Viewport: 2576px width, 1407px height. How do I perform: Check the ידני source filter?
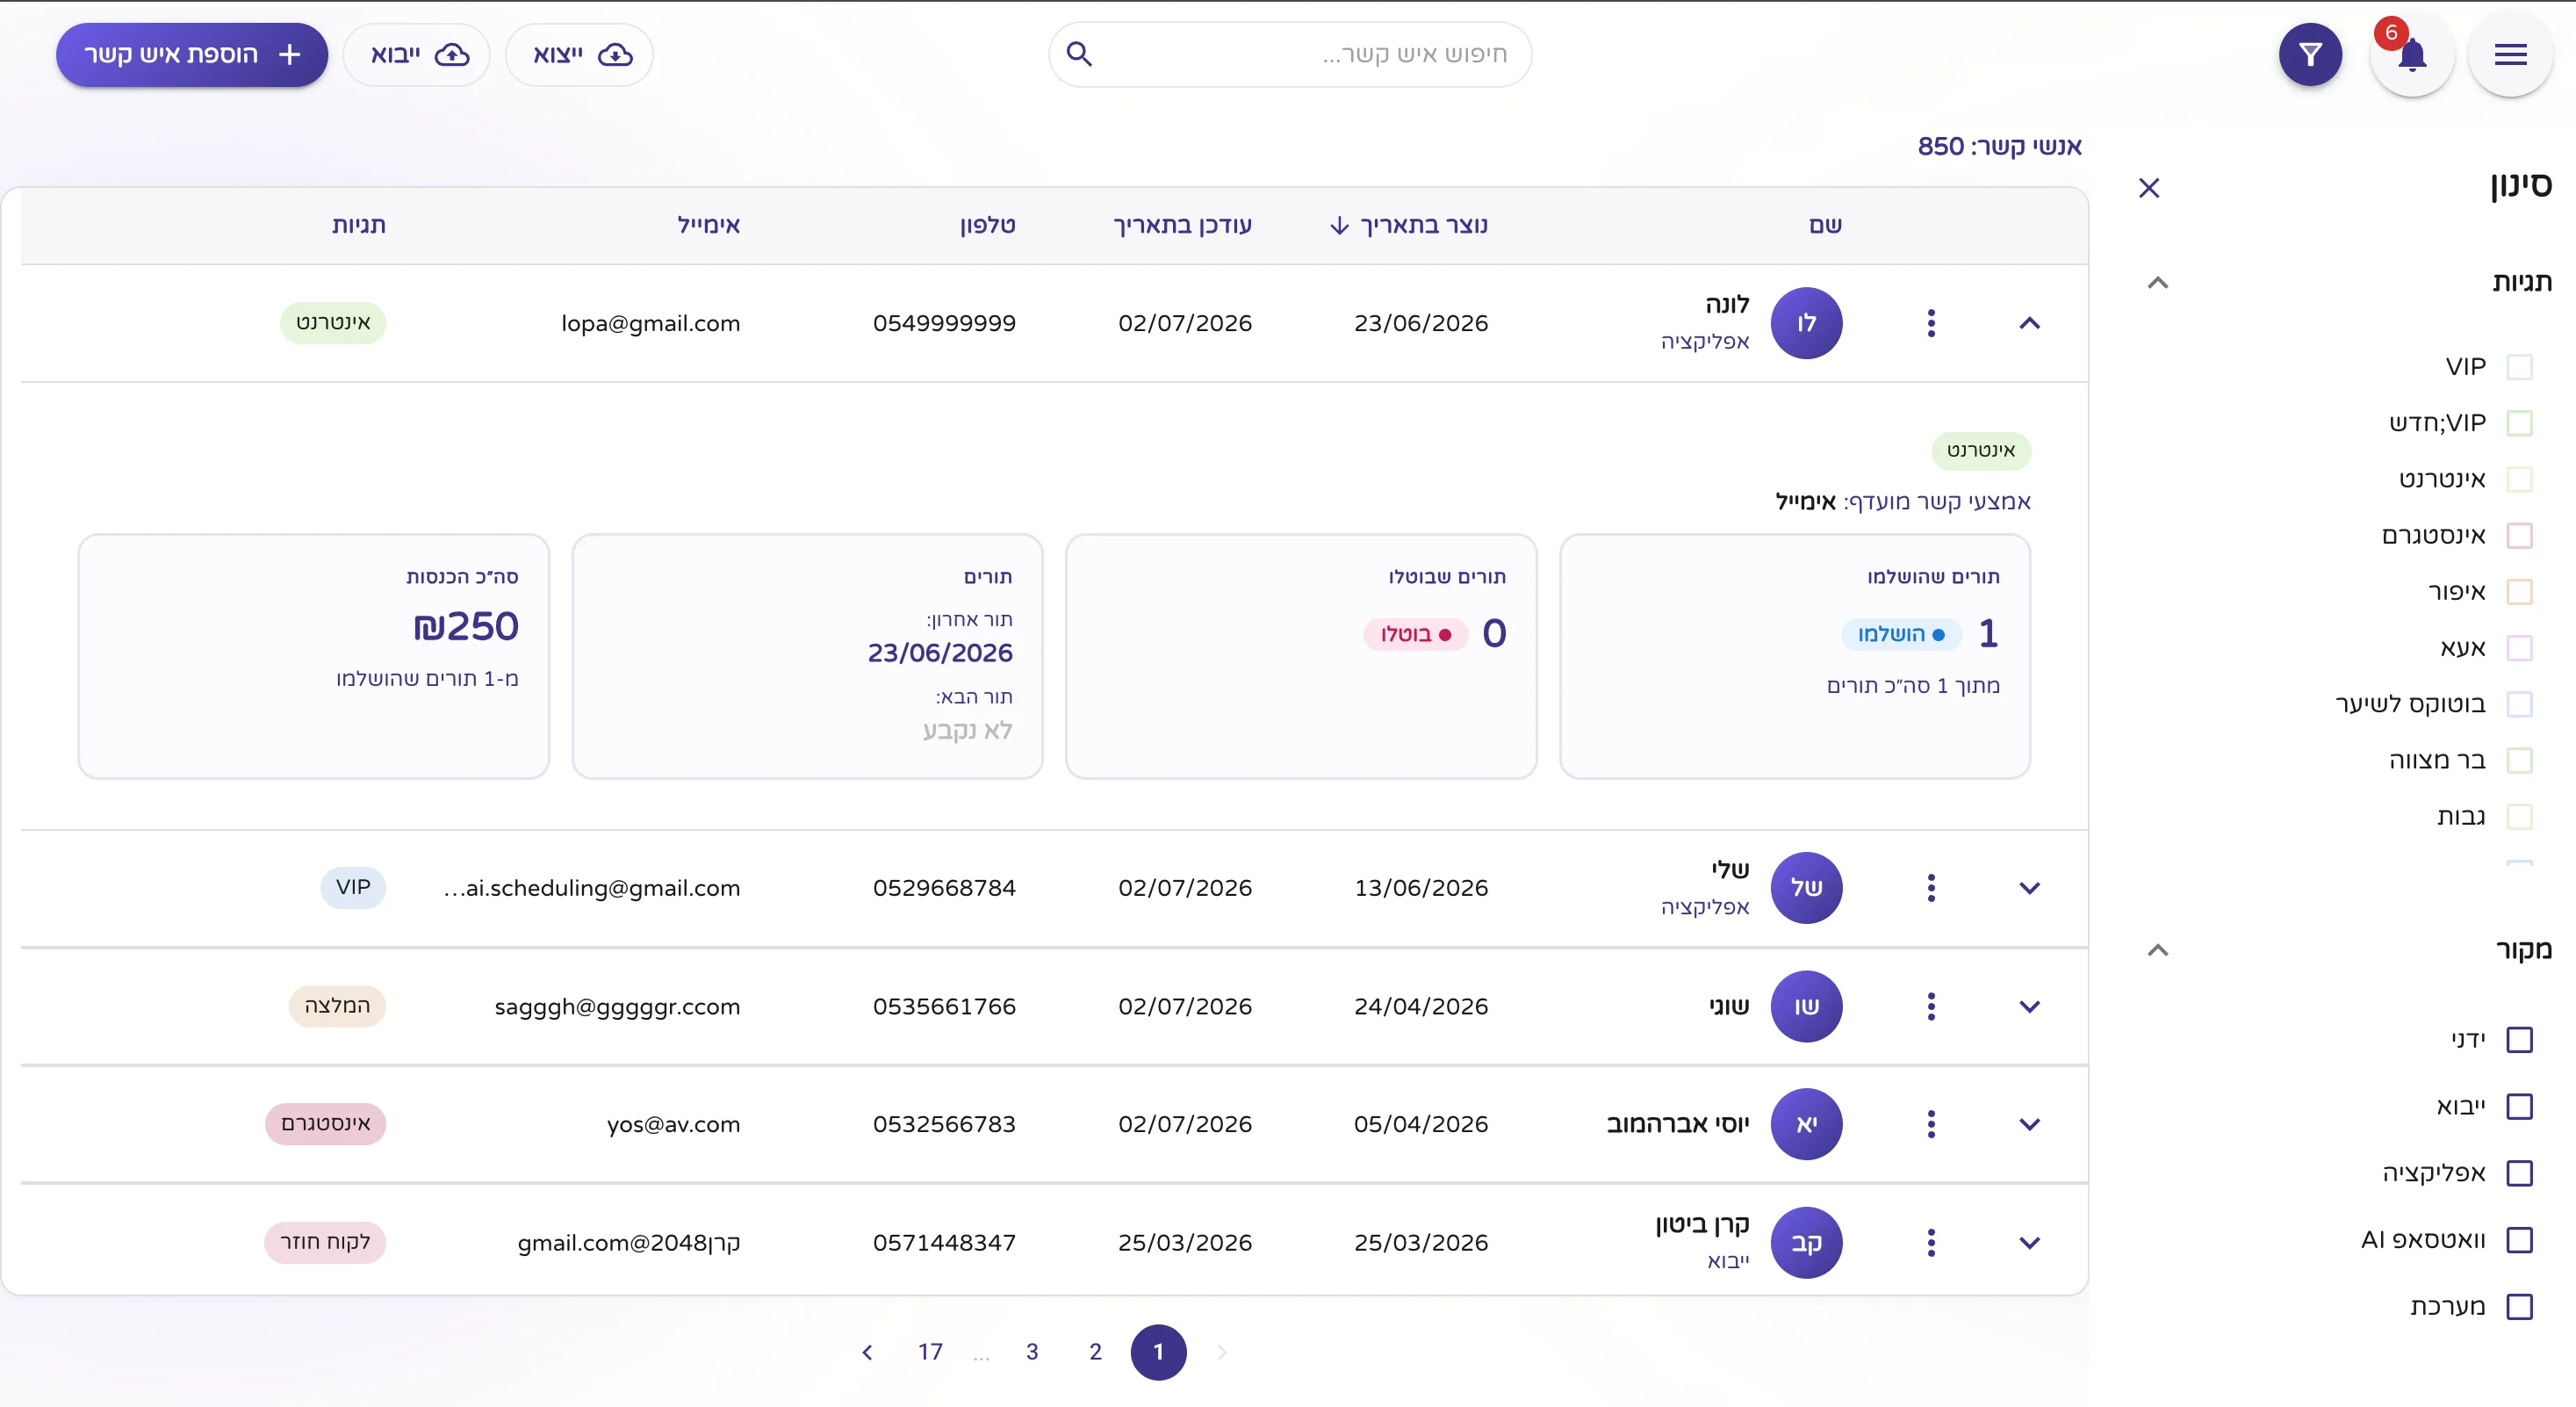[x=2519, y=1040]
